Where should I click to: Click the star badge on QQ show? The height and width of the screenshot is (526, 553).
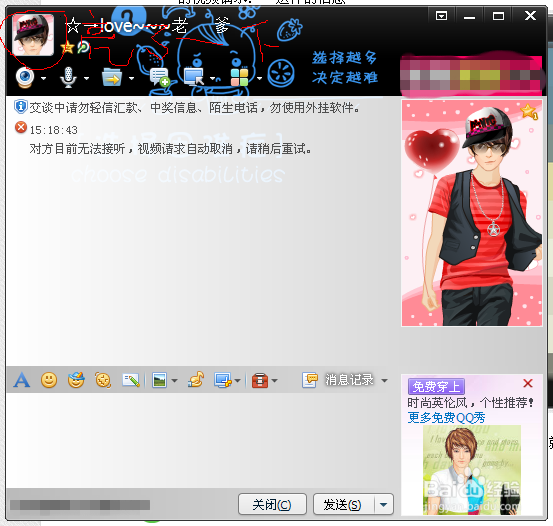529,111
